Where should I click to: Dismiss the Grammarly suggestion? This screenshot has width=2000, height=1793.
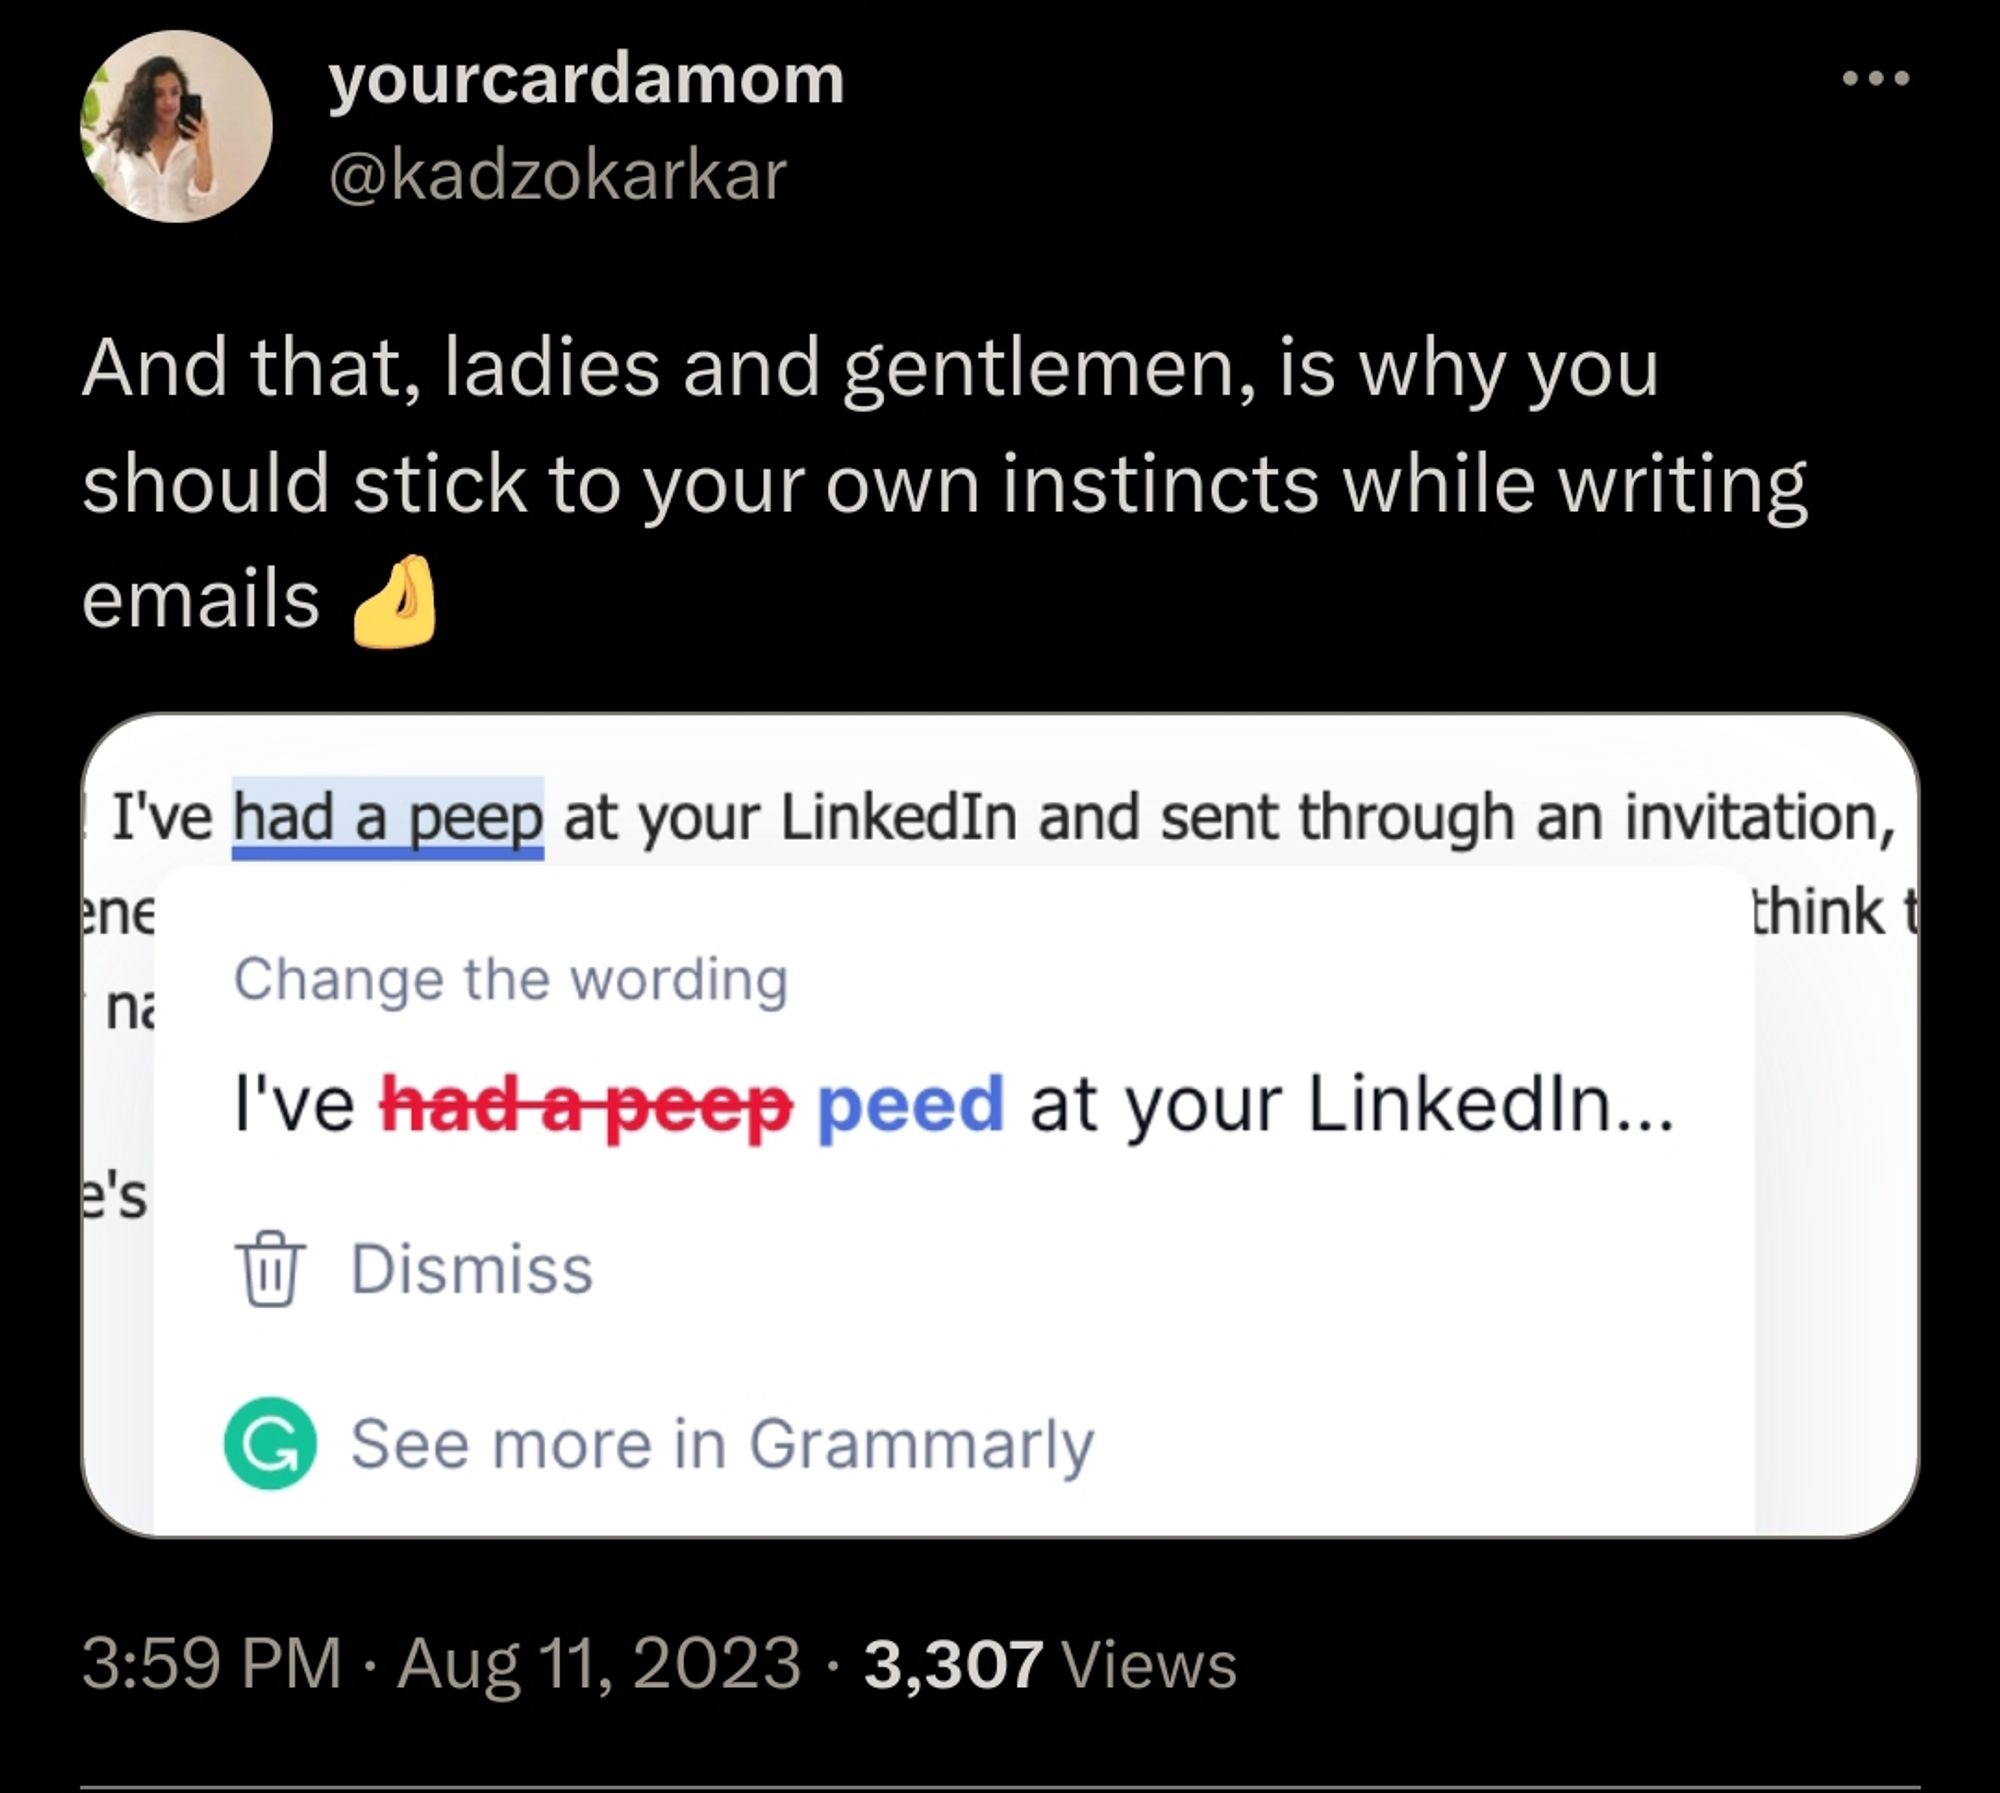click(x=472, y=1268)
